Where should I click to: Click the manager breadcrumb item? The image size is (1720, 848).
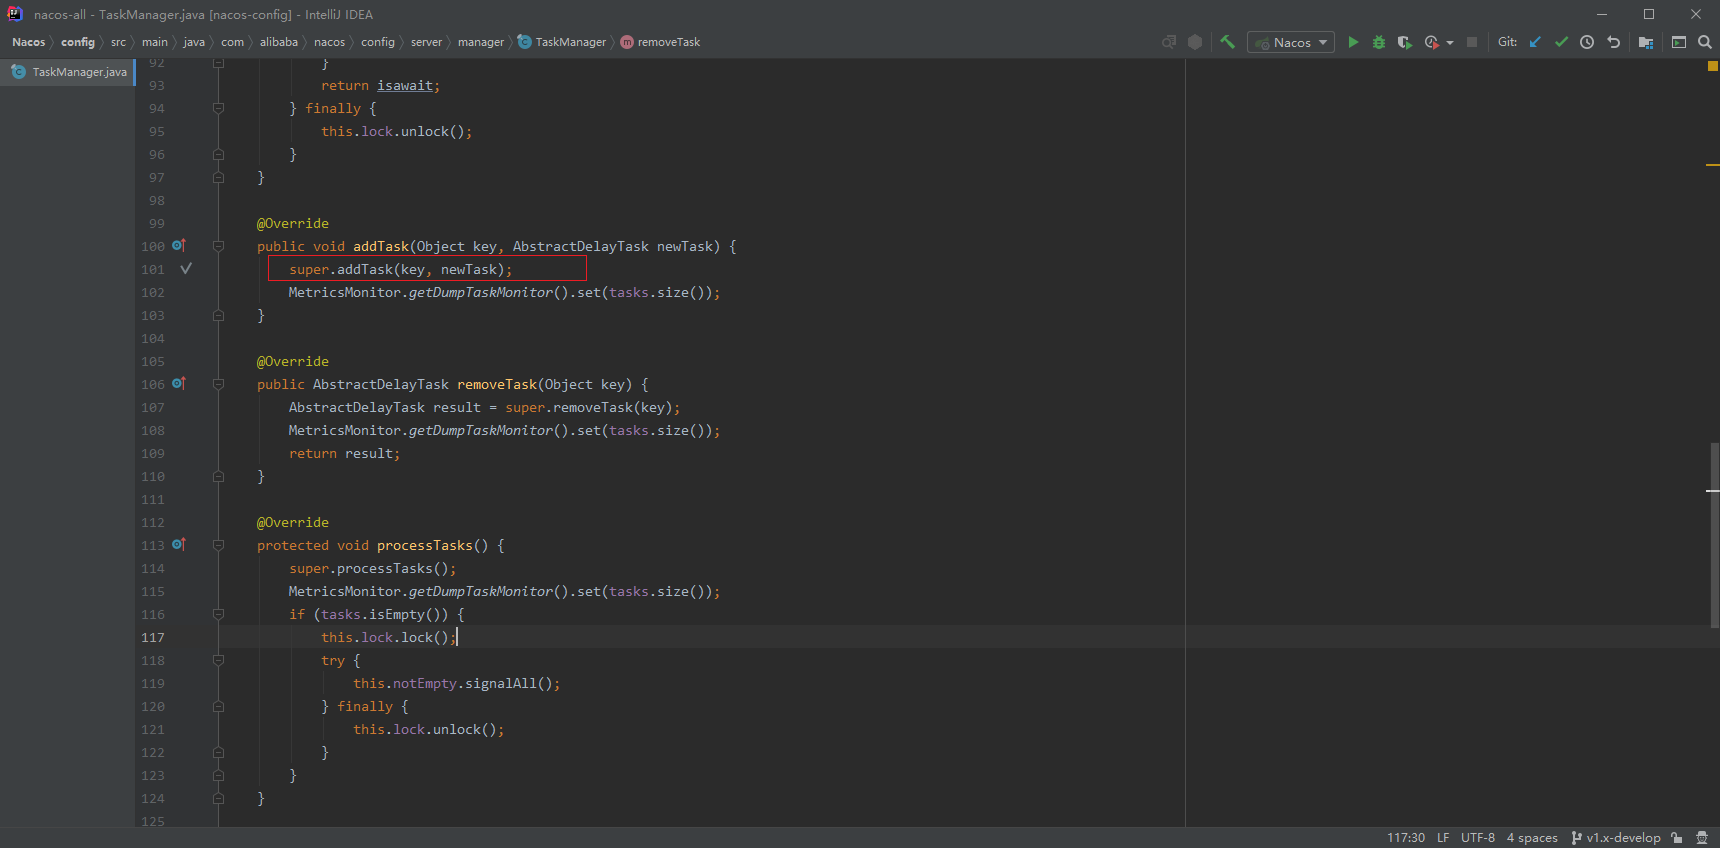pos(481,42)
